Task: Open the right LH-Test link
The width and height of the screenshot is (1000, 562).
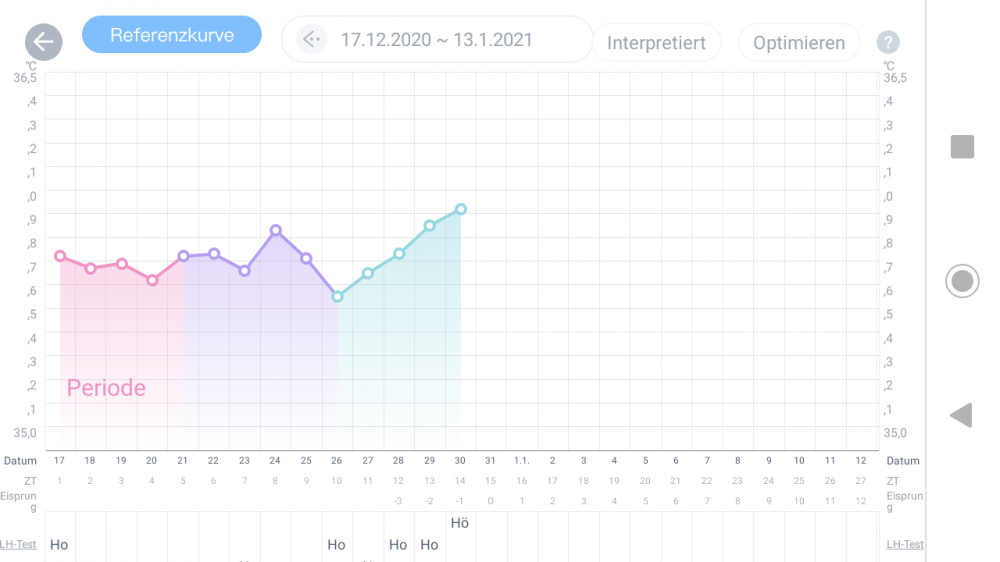Action: pos(904,544)
